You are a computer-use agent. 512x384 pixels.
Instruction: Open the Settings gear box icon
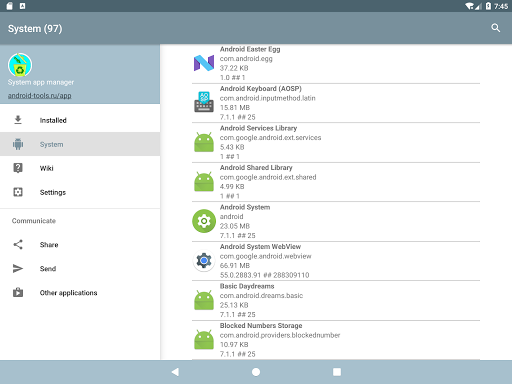pos(18,192)
